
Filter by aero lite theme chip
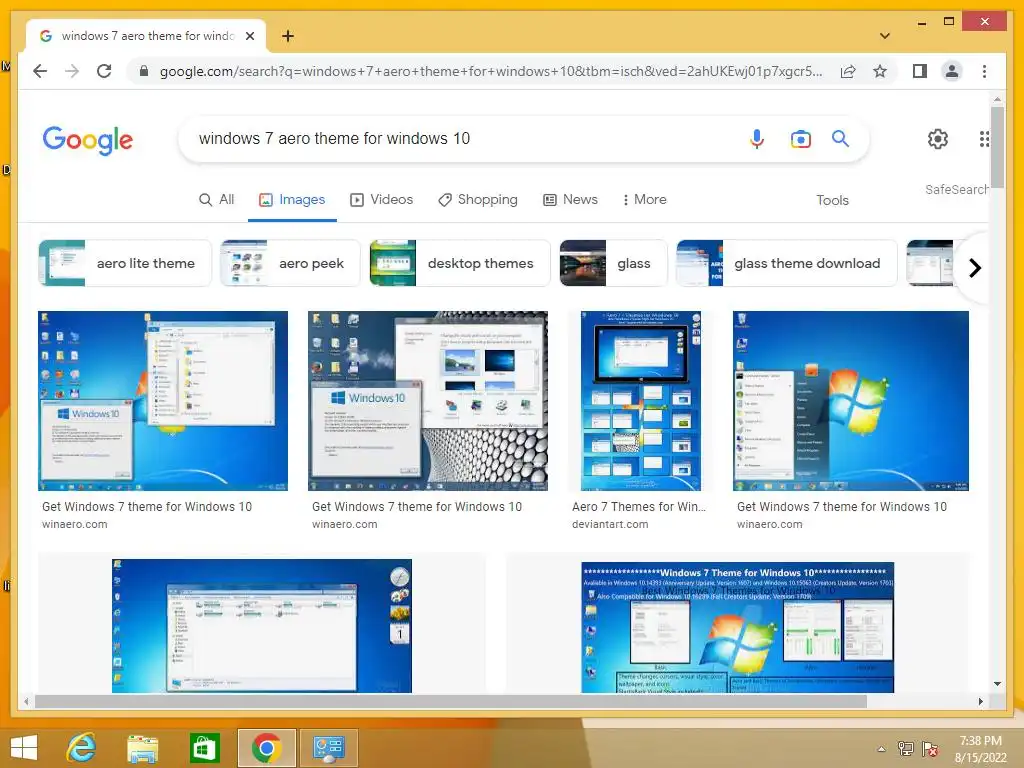click(125, 263)
